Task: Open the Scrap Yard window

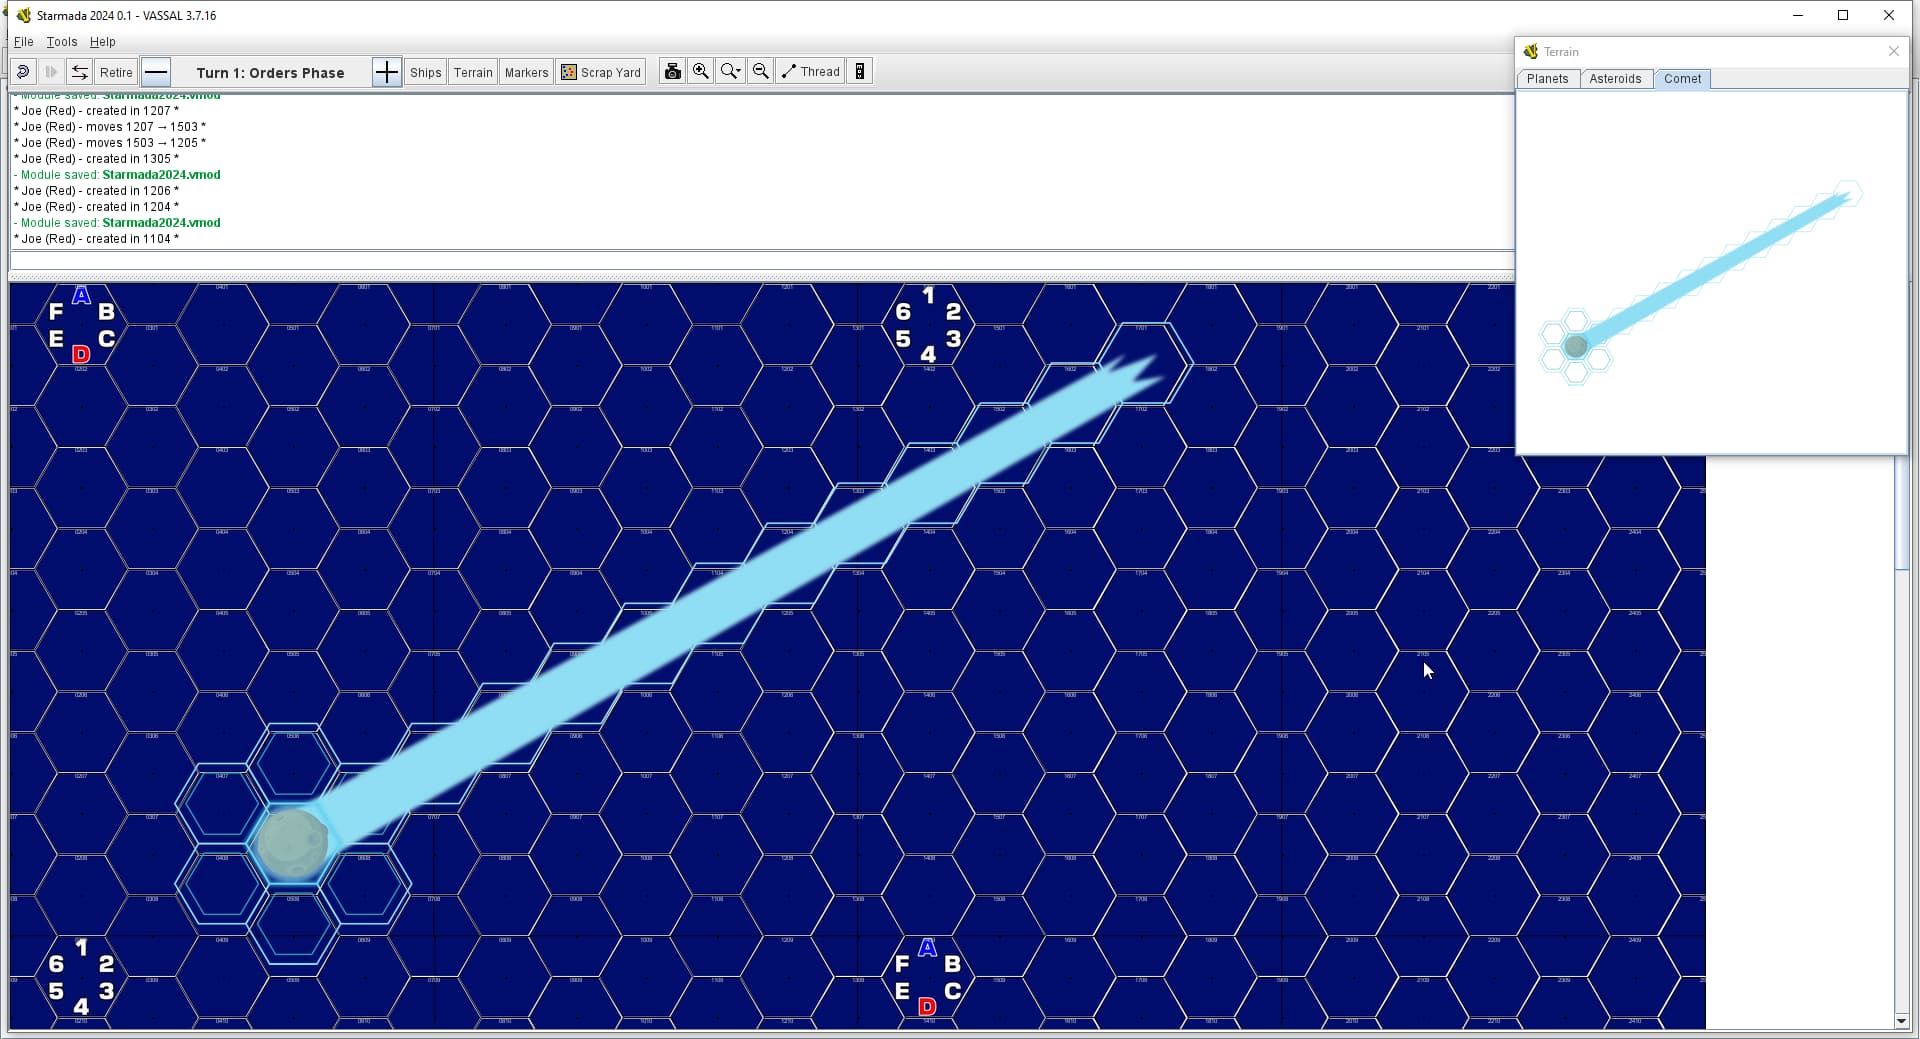Action: (x=601, y=72)
